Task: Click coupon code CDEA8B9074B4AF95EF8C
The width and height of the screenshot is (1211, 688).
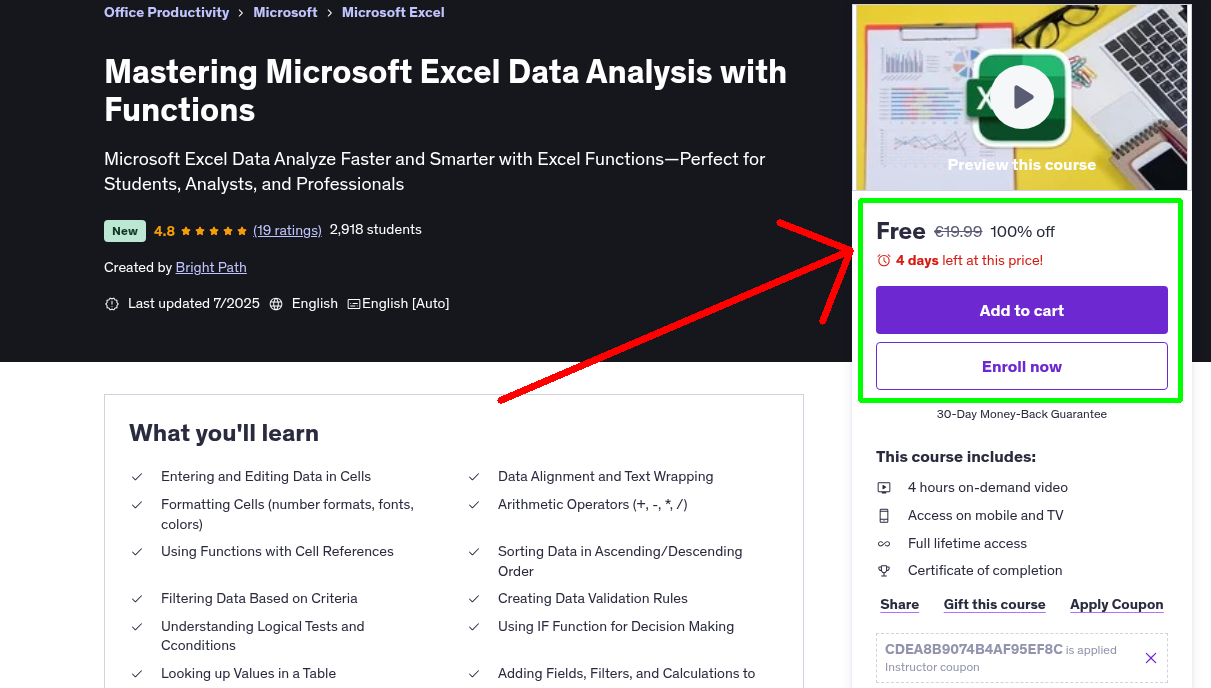Action: coord(974,649)
